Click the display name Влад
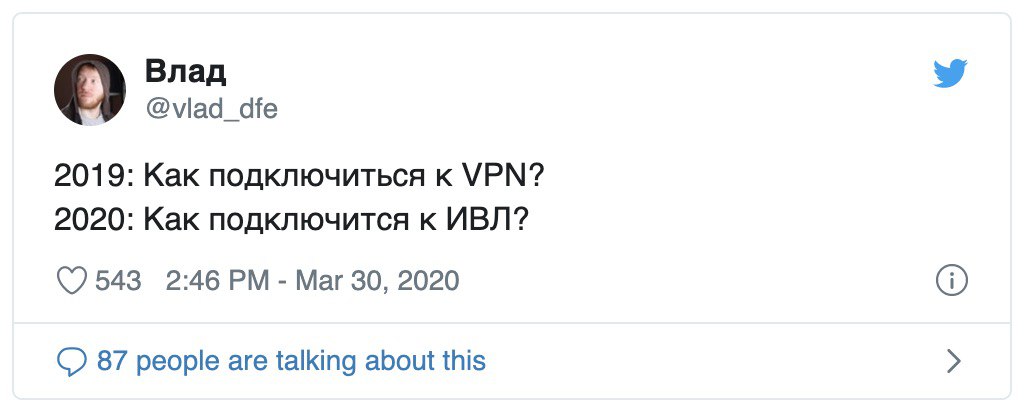 [x=186, y=71]
